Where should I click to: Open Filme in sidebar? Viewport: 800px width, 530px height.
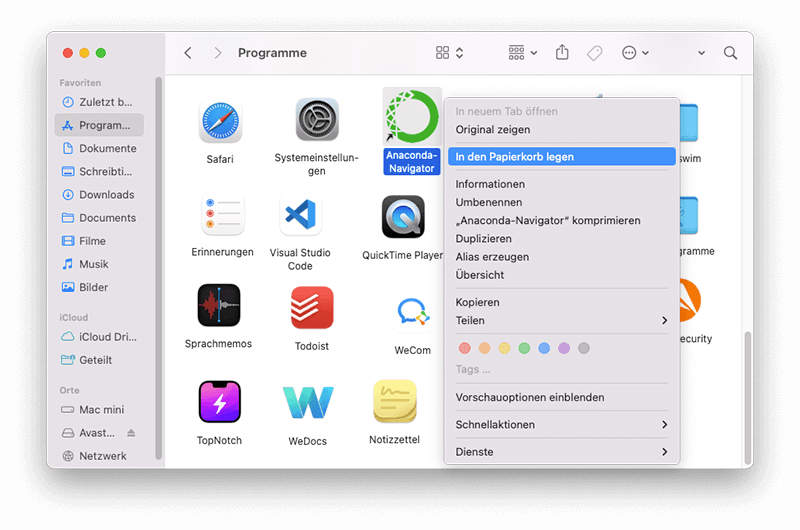pos(99,241)
